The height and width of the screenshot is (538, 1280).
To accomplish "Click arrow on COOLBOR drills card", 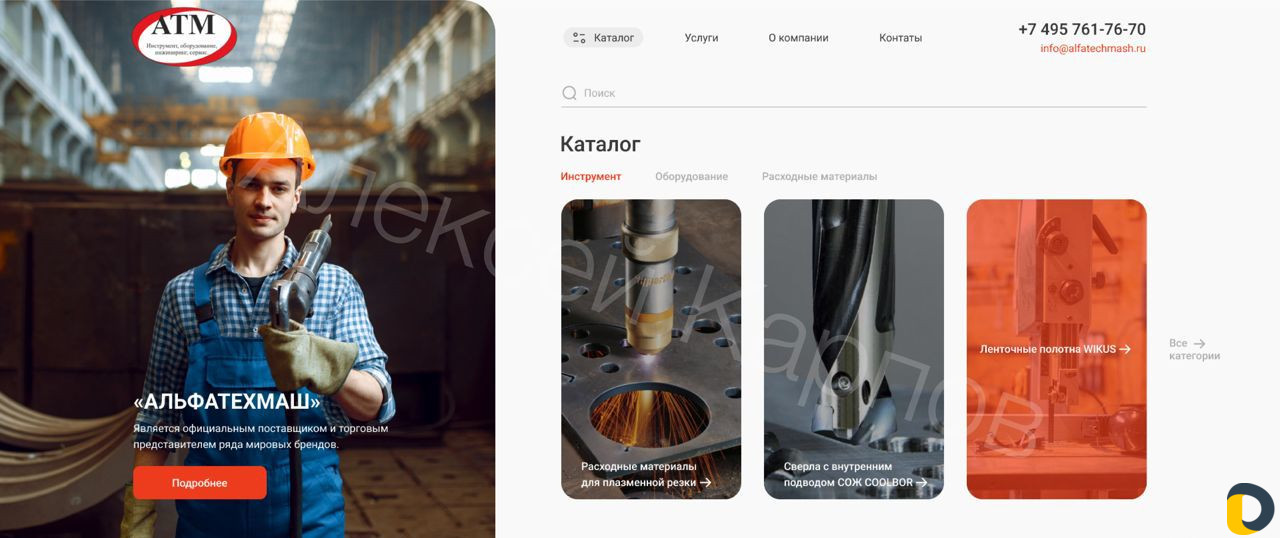I will pos(921,482).
